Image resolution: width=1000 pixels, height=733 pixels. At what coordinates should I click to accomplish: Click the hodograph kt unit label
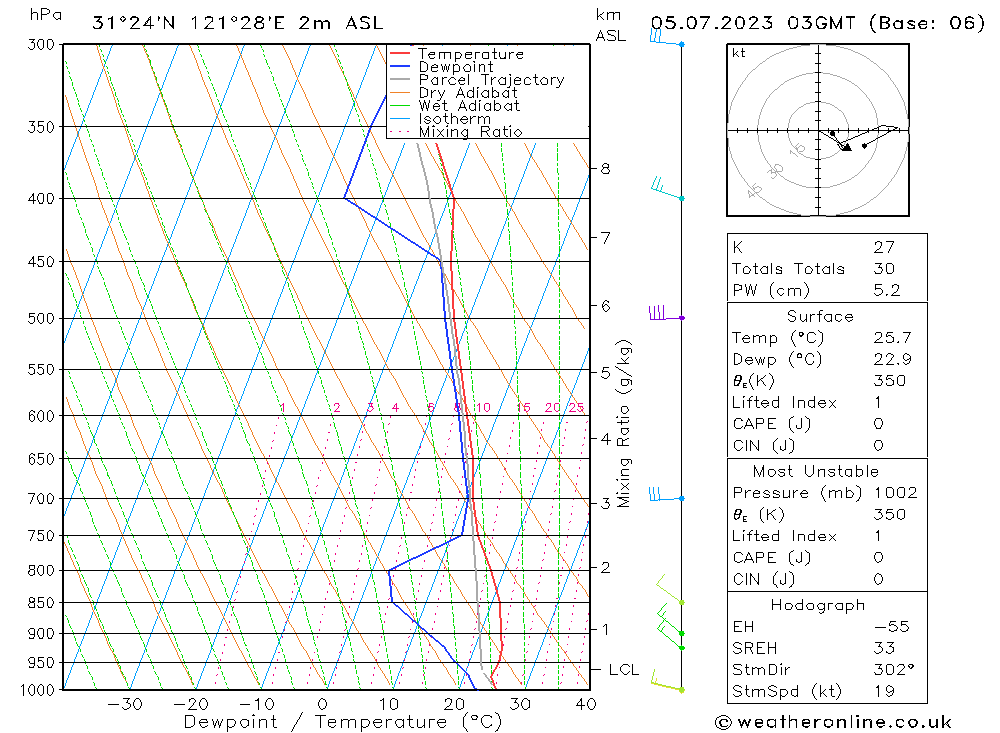click(x=739, y=53)
